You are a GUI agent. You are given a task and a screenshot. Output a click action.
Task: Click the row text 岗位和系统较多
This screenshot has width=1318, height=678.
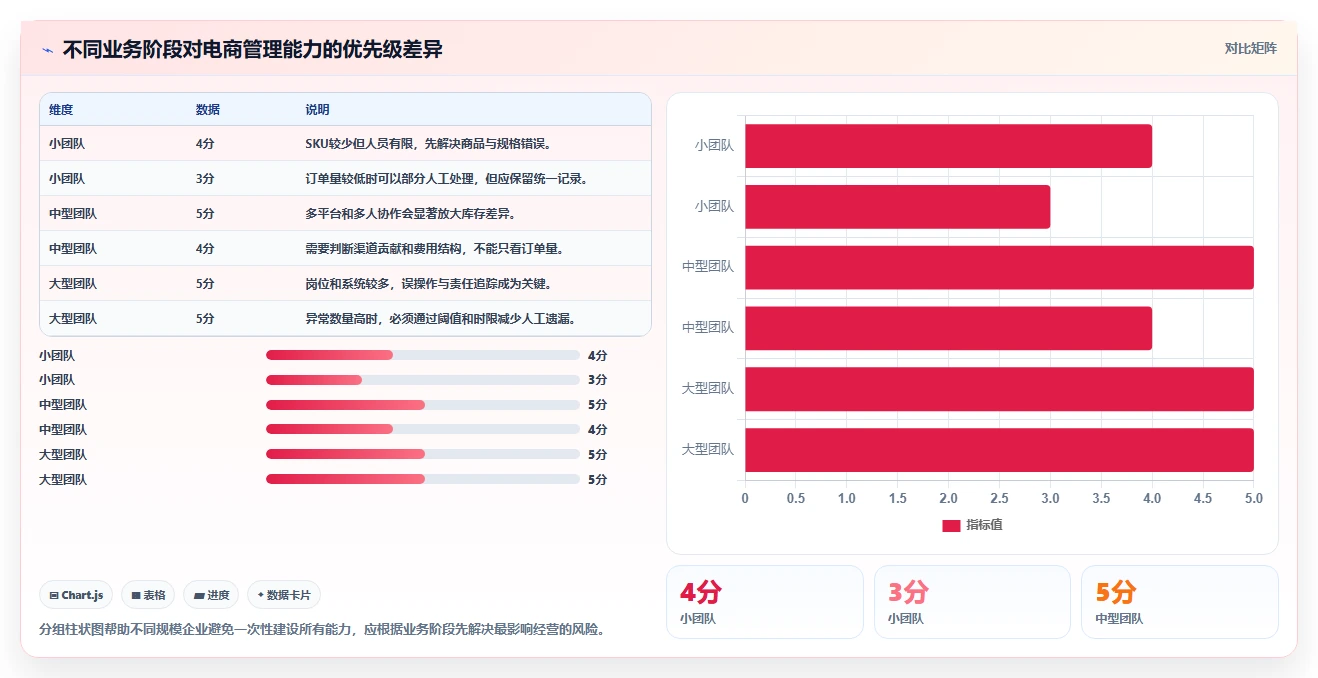pyautogui.click(x=347, y=284)
